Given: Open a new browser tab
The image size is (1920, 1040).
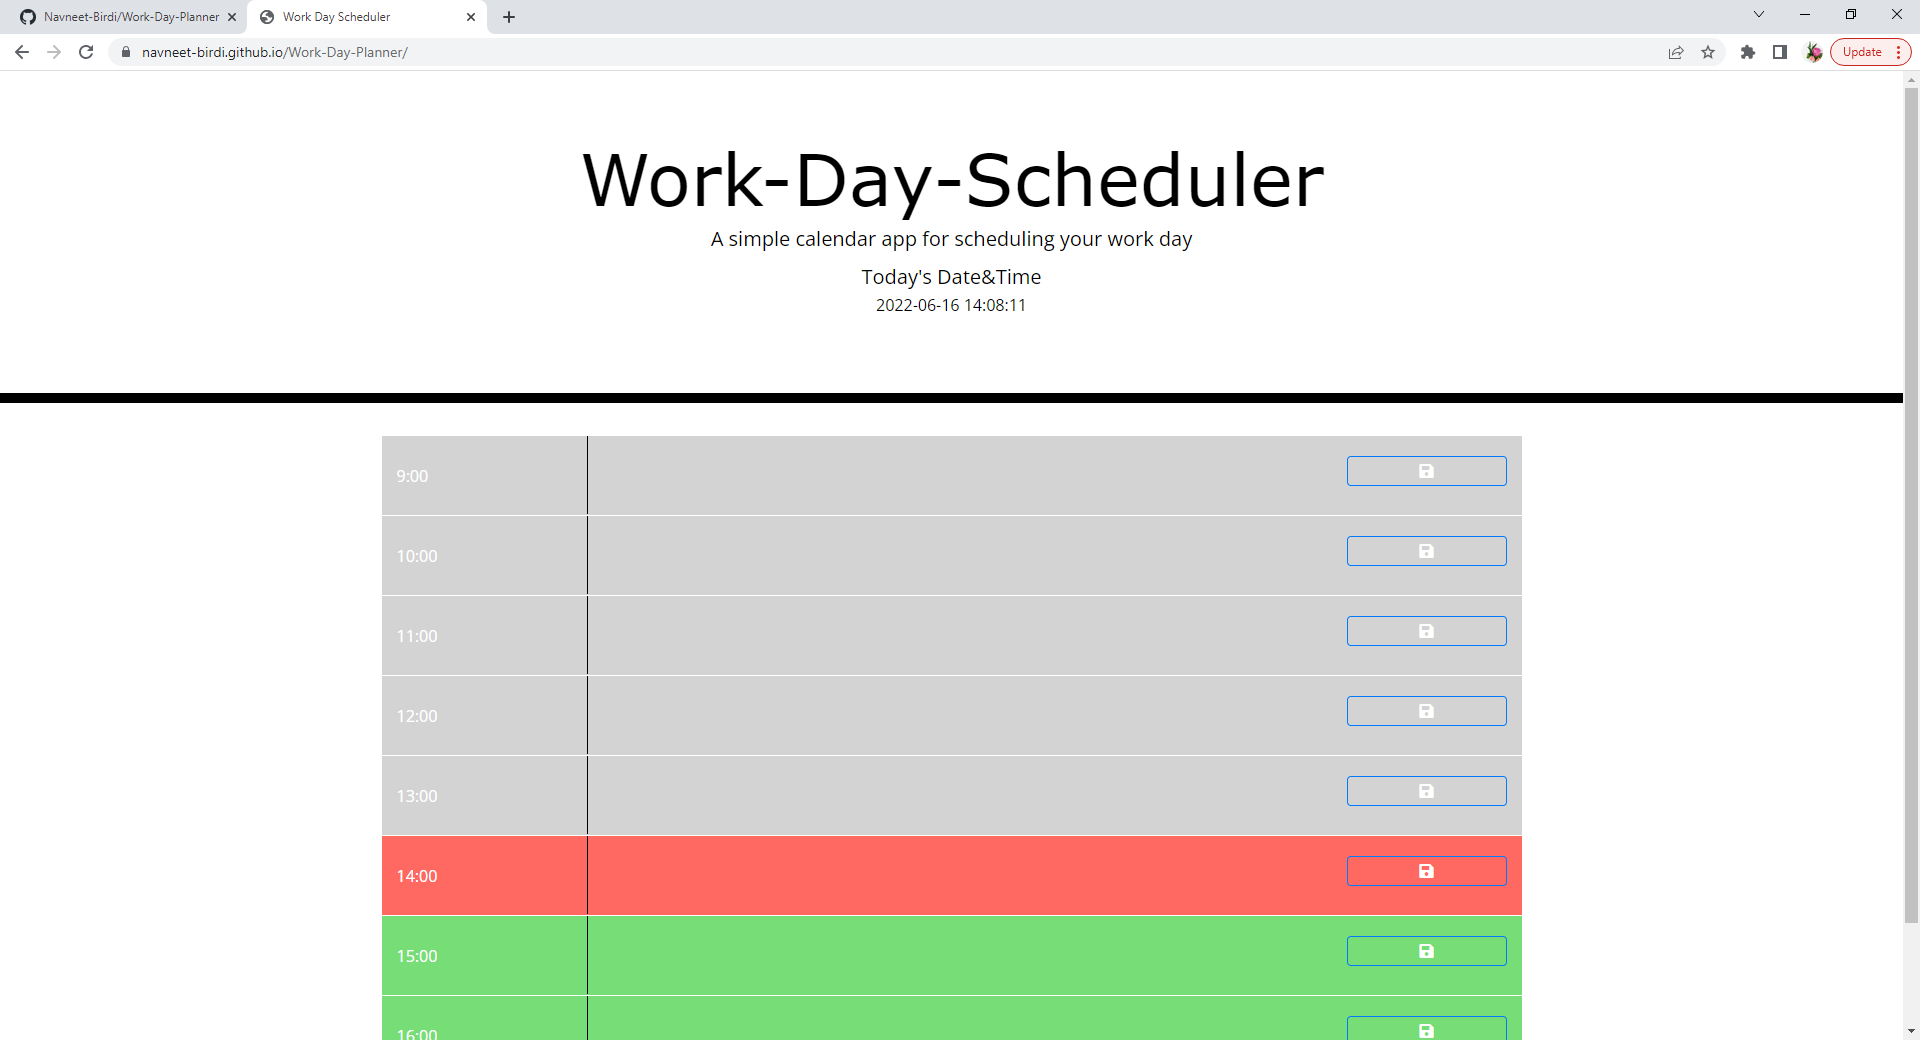Looking at the screenshot, I should click(x=509, y=17).
